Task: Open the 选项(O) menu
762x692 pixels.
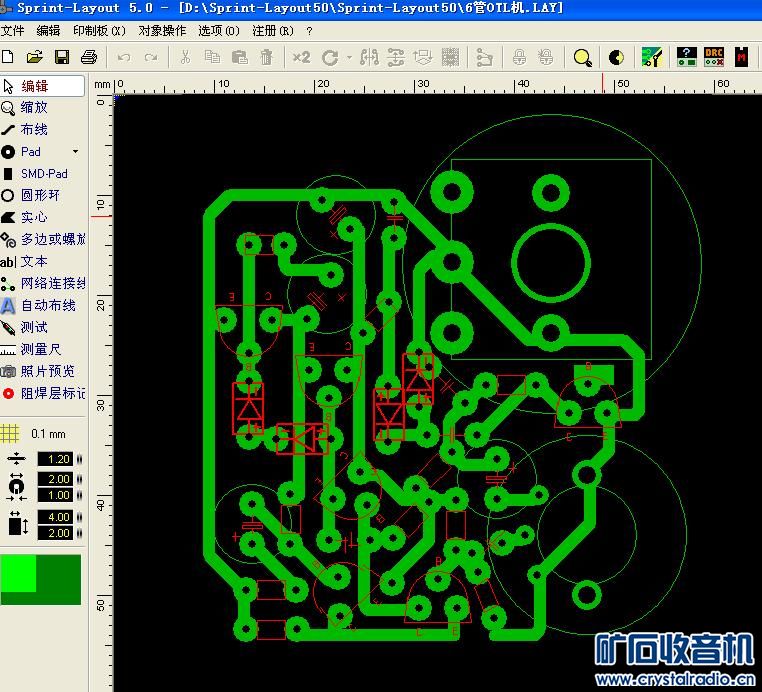Action: click(x=219, y=31)
